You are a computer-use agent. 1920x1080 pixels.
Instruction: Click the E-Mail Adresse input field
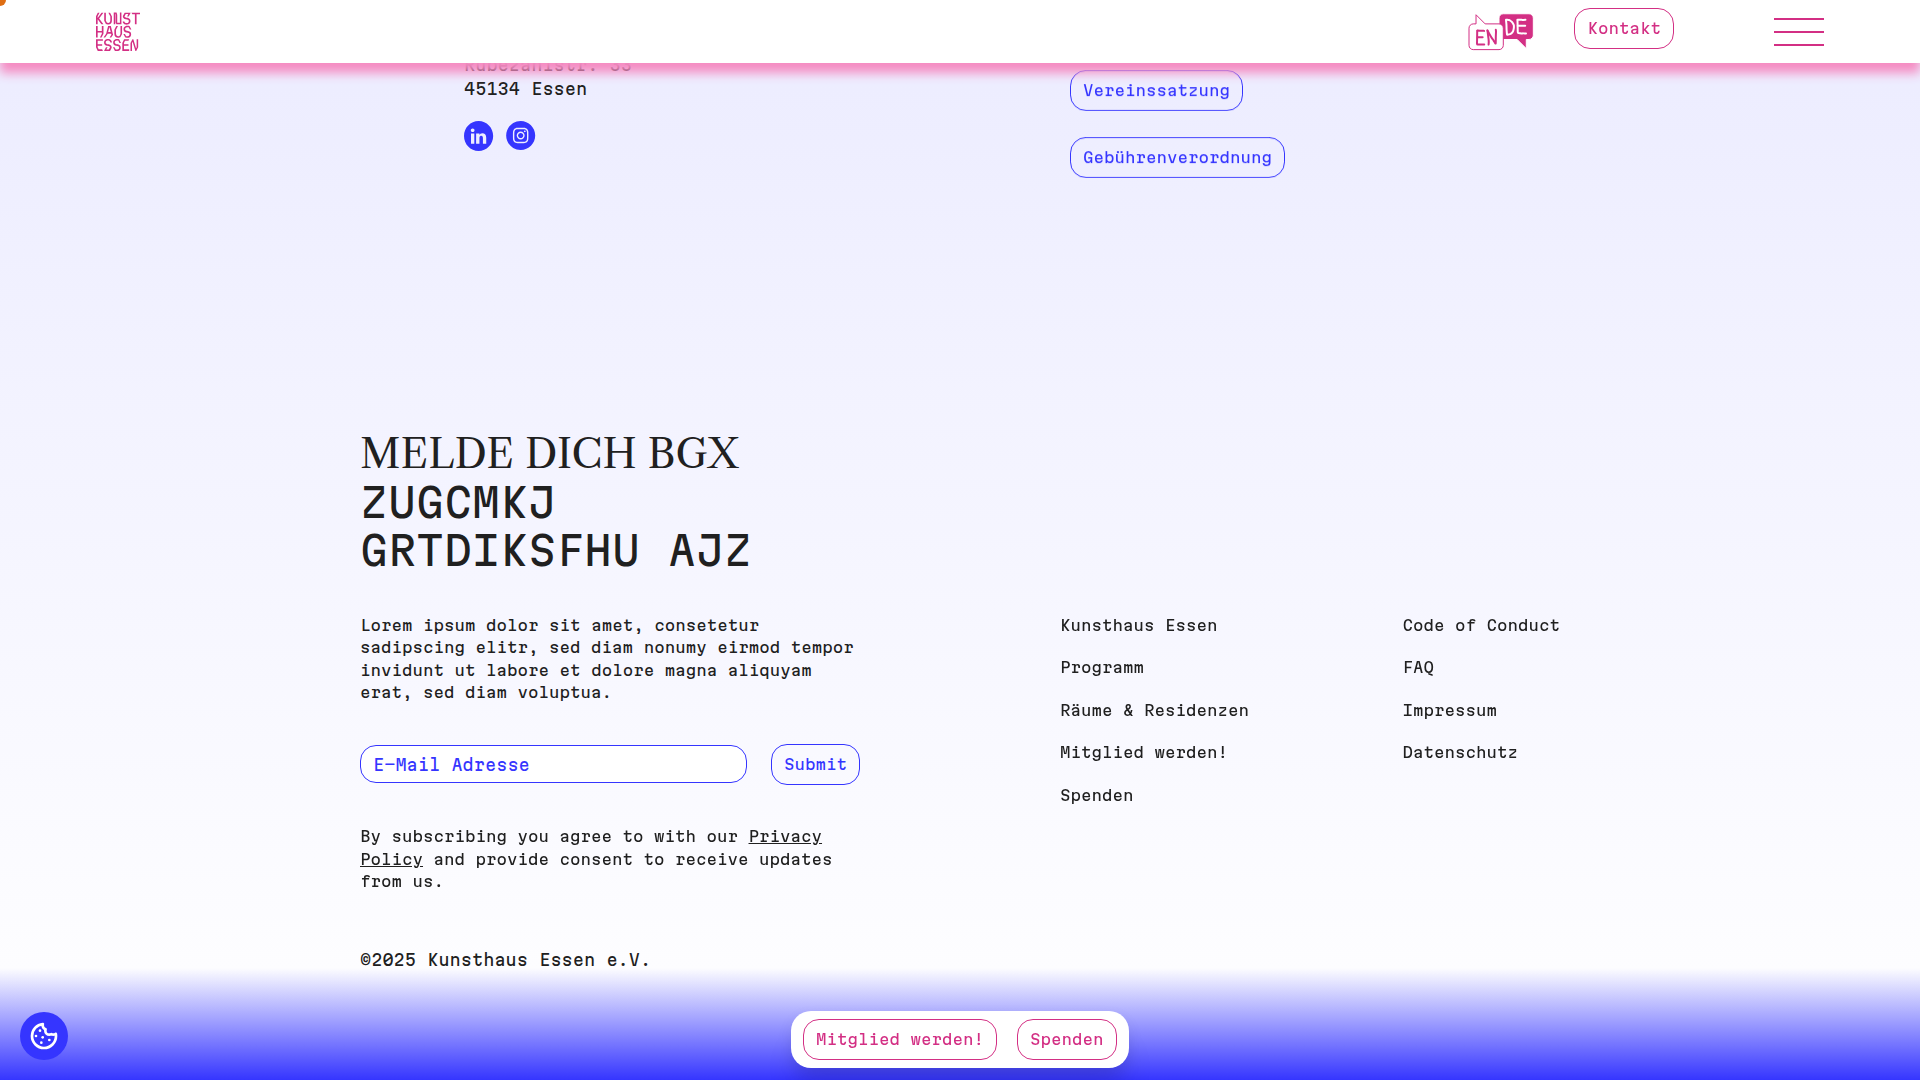552,764
